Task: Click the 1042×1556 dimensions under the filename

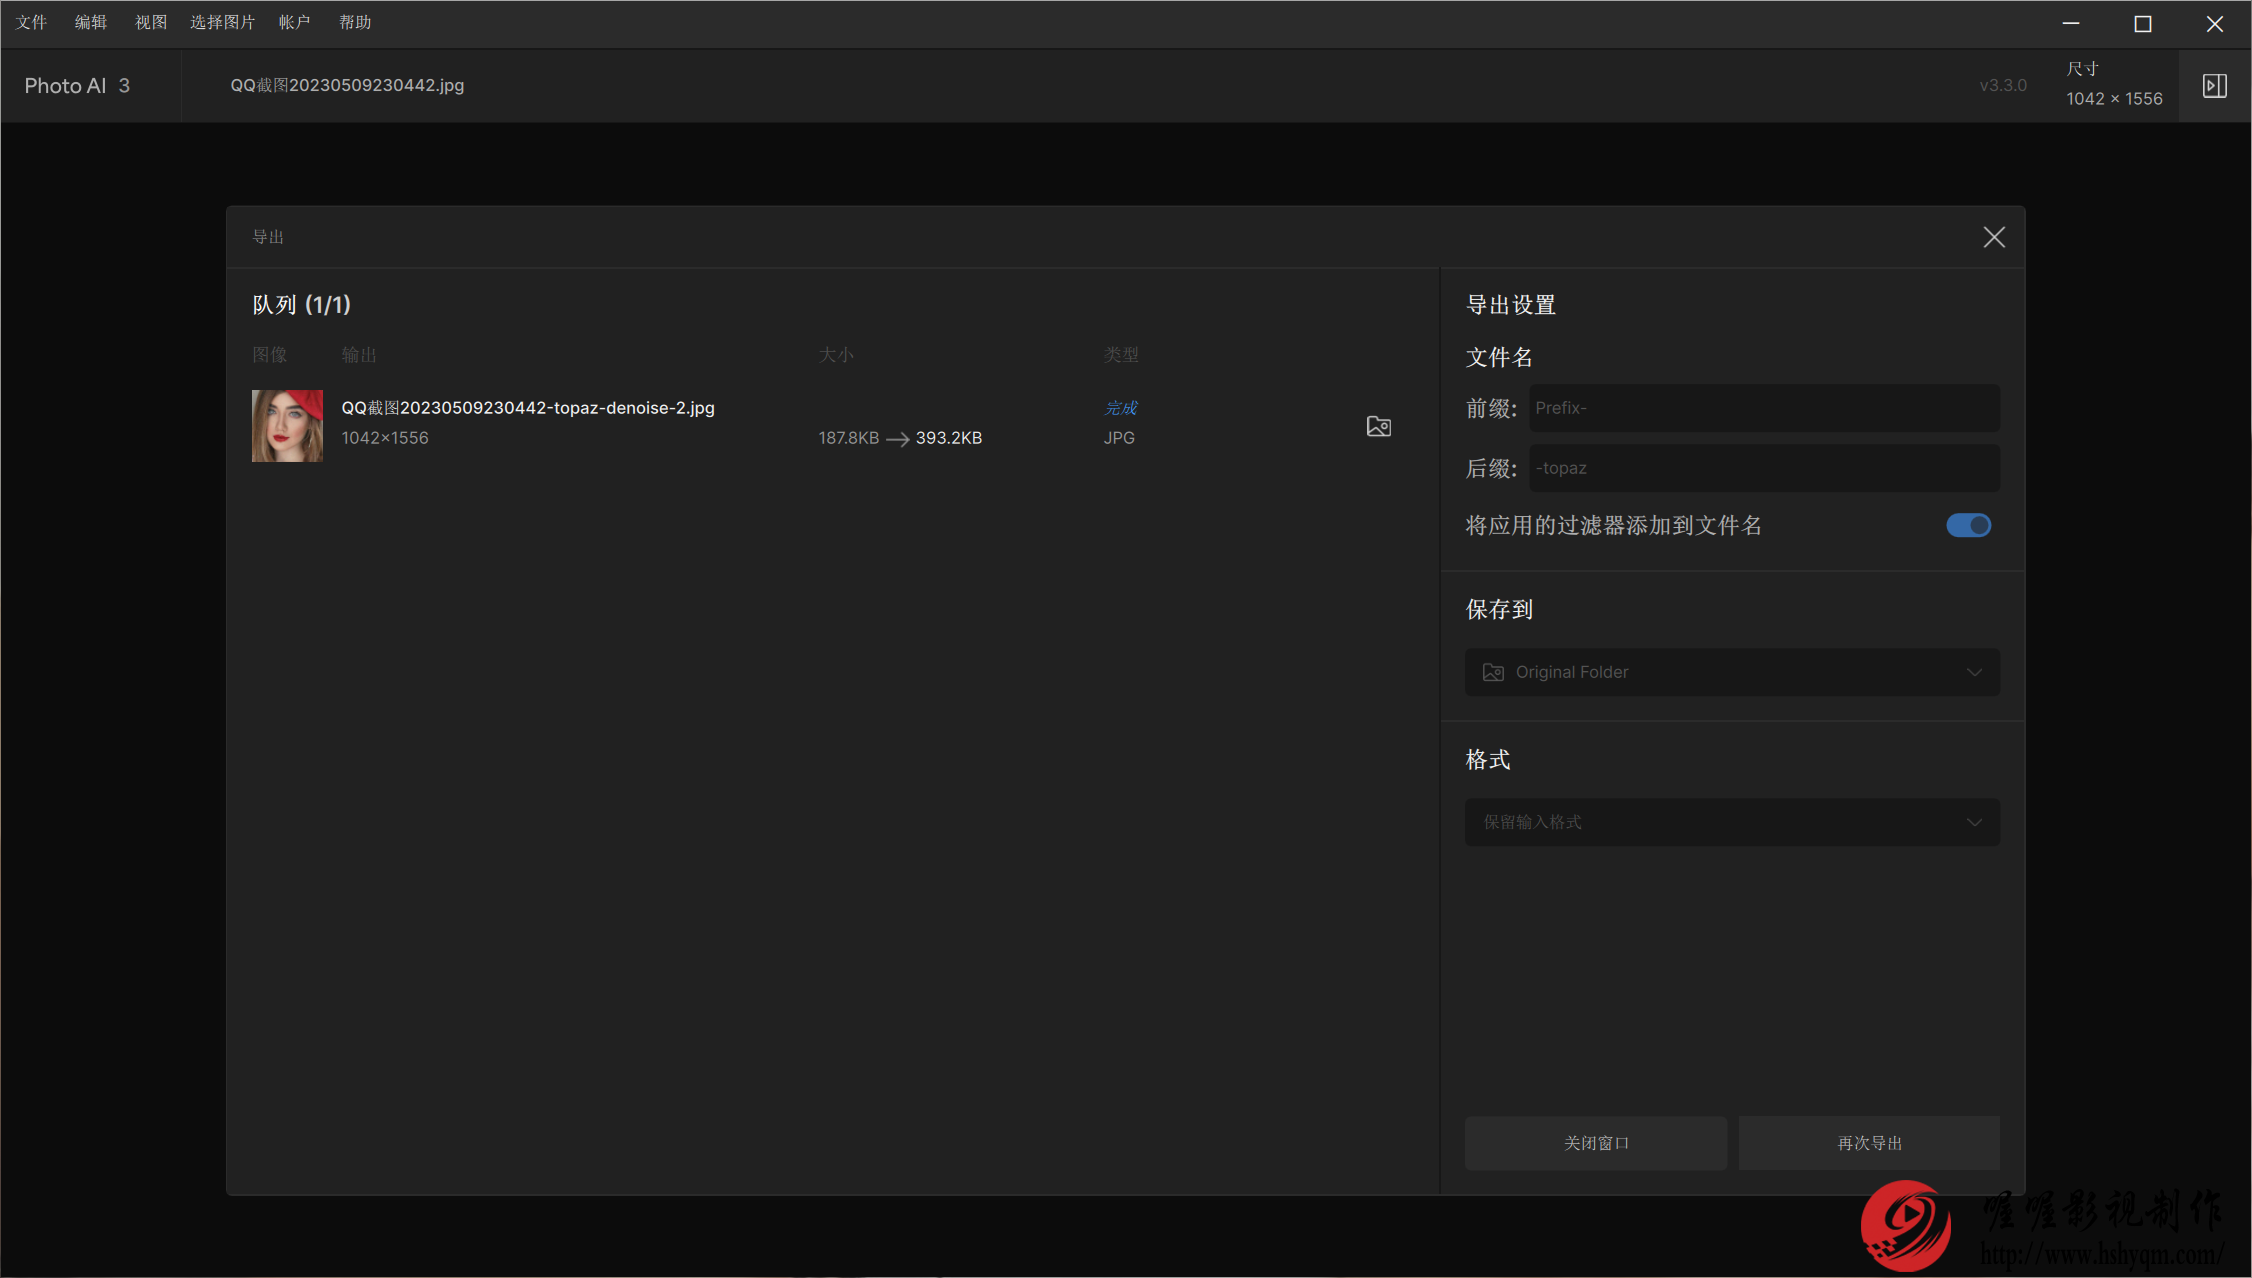Action: (x=385, y=438)
